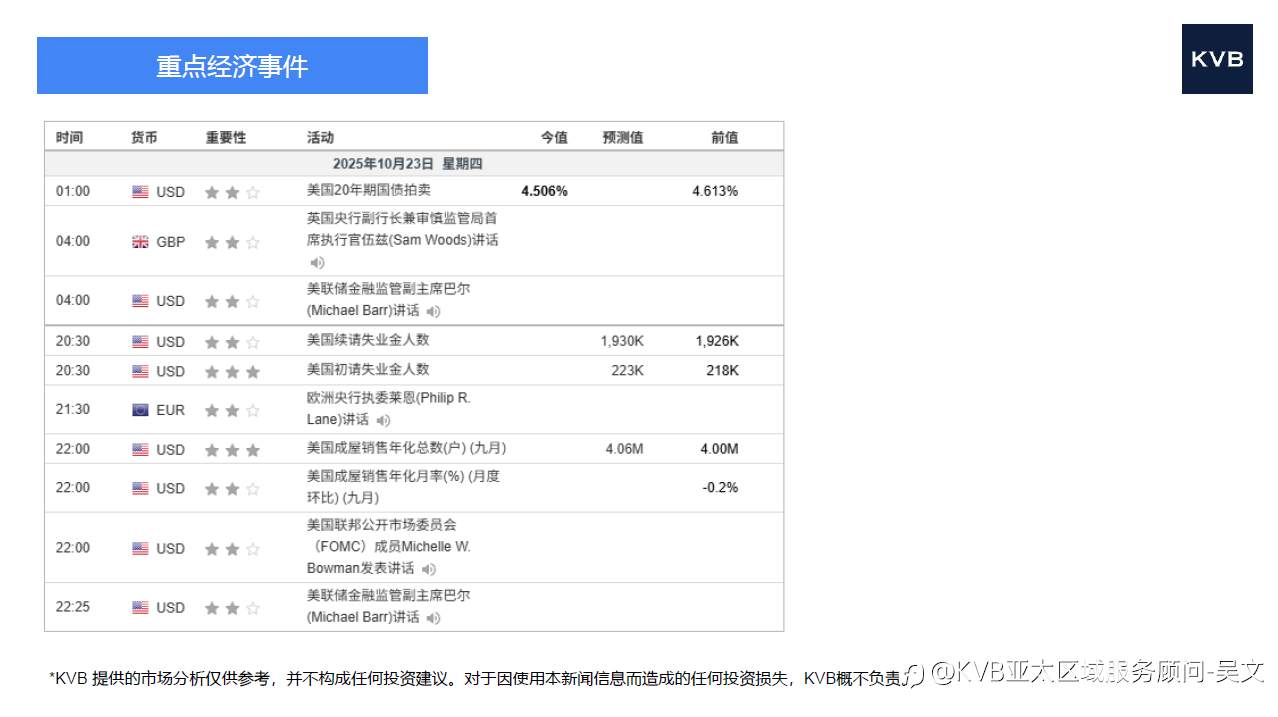Click the UK flag icon next to GBP
Image resolution: width=1278 pixels, height=717 pixels.
[141, 241]
